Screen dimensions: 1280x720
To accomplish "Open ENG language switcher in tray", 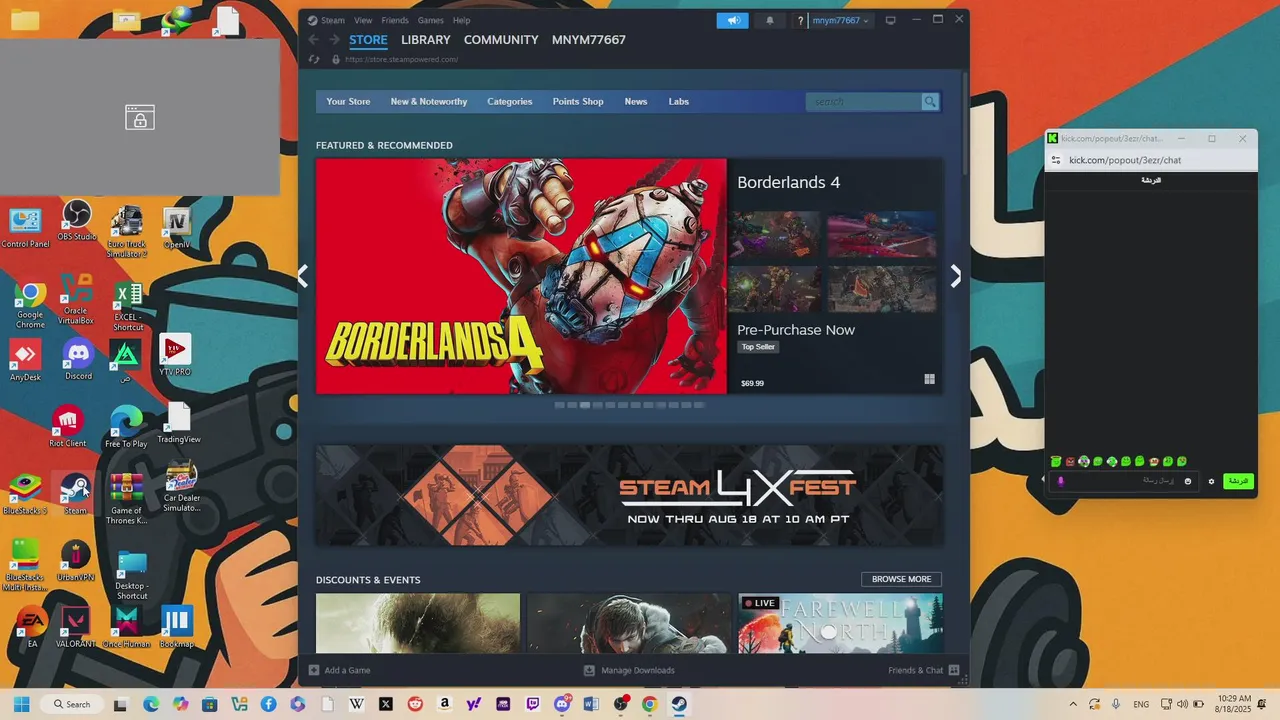I will 1141,704.
